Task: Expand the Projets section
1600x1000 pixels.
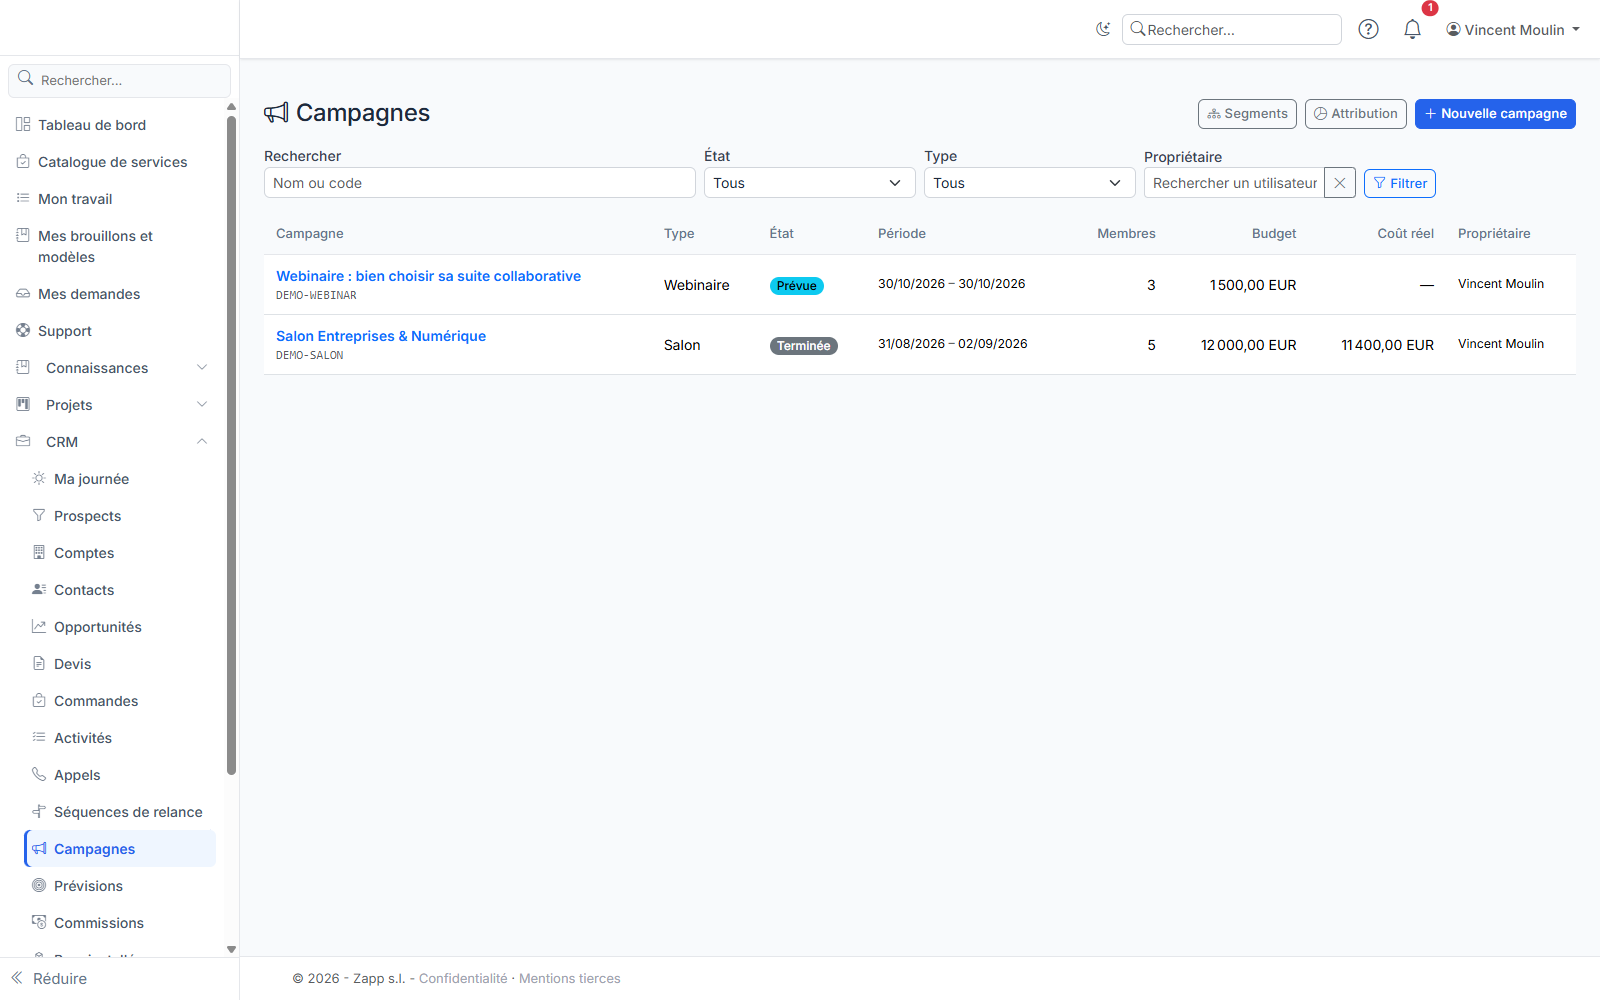Action: tap(112, 405)
